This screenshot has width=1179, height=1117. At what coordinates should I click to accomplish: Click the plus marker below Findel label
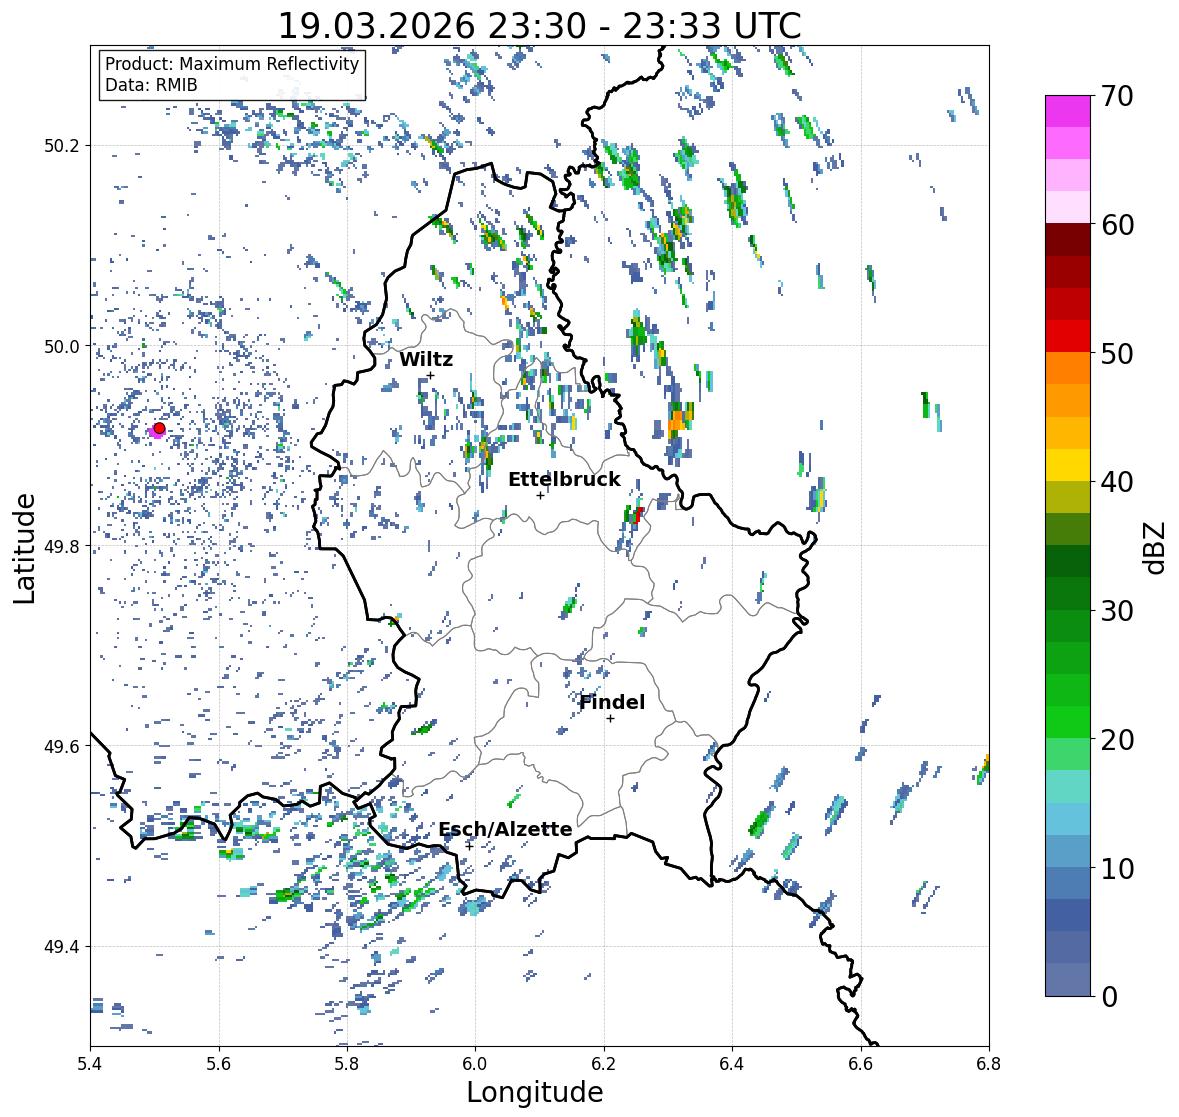611,719
